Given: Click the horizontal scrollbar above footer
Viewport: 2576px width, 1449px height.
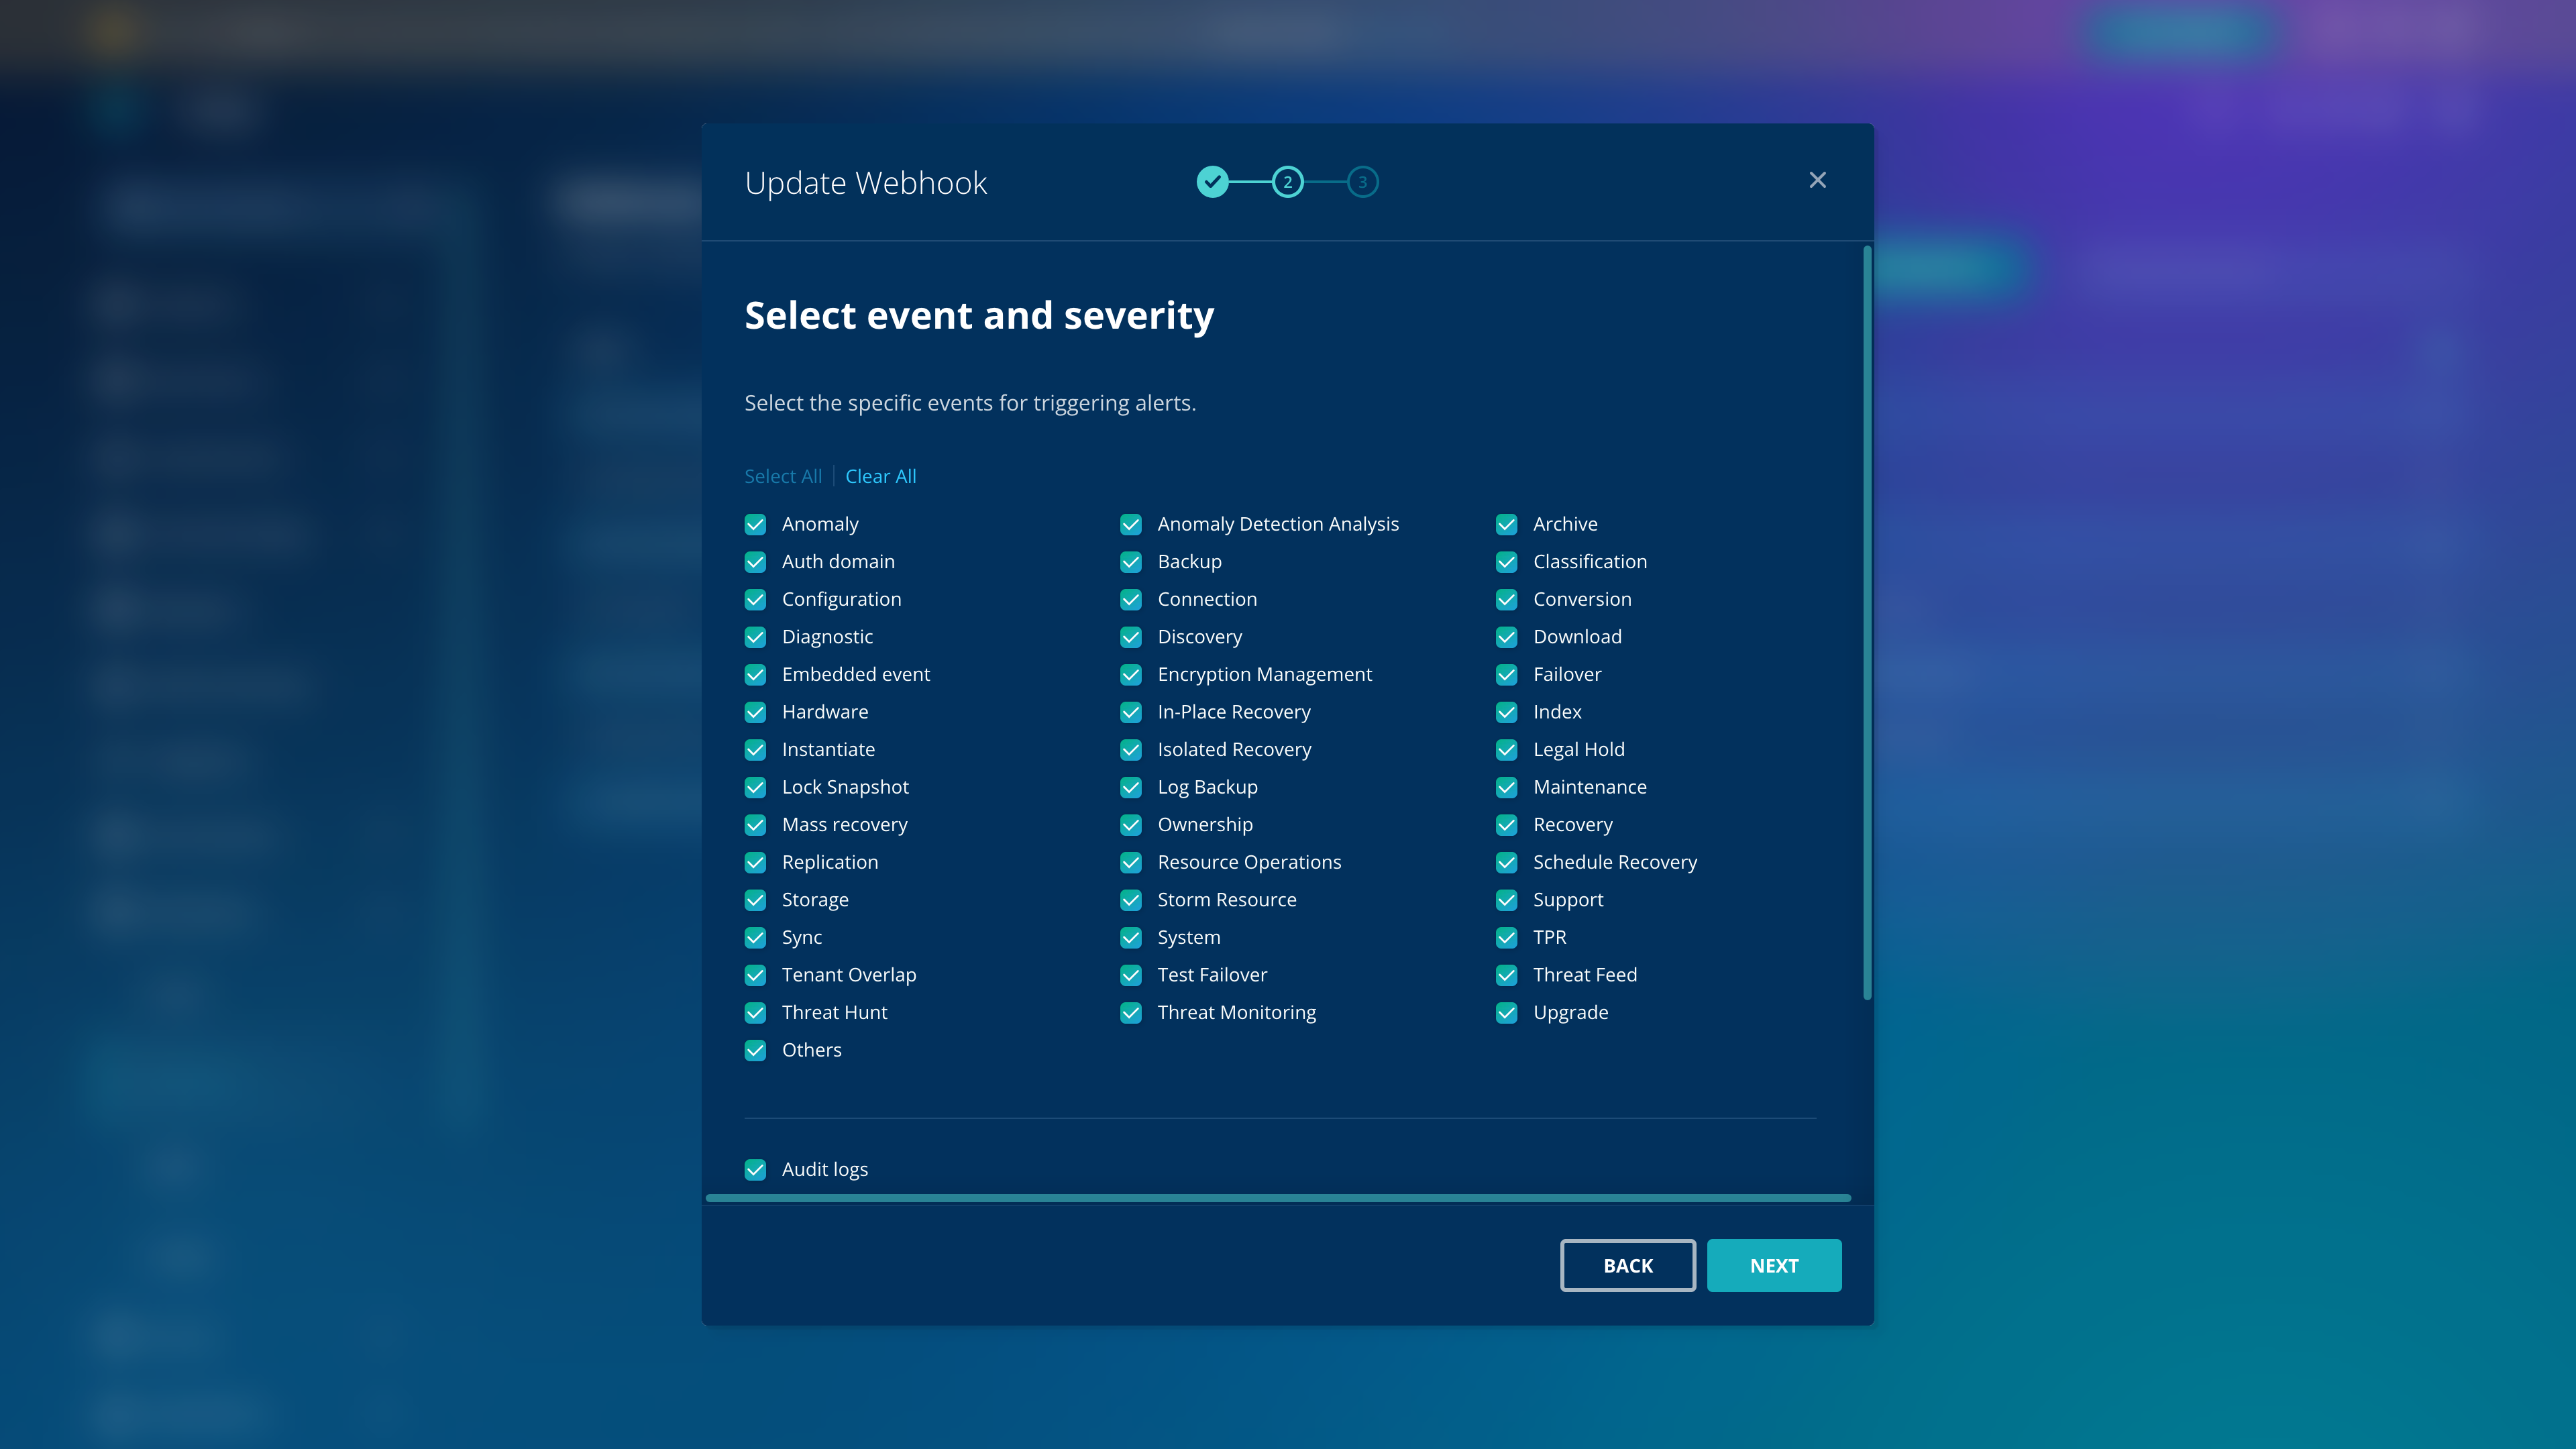Looking at the screenshot, I should 1278,1197.
